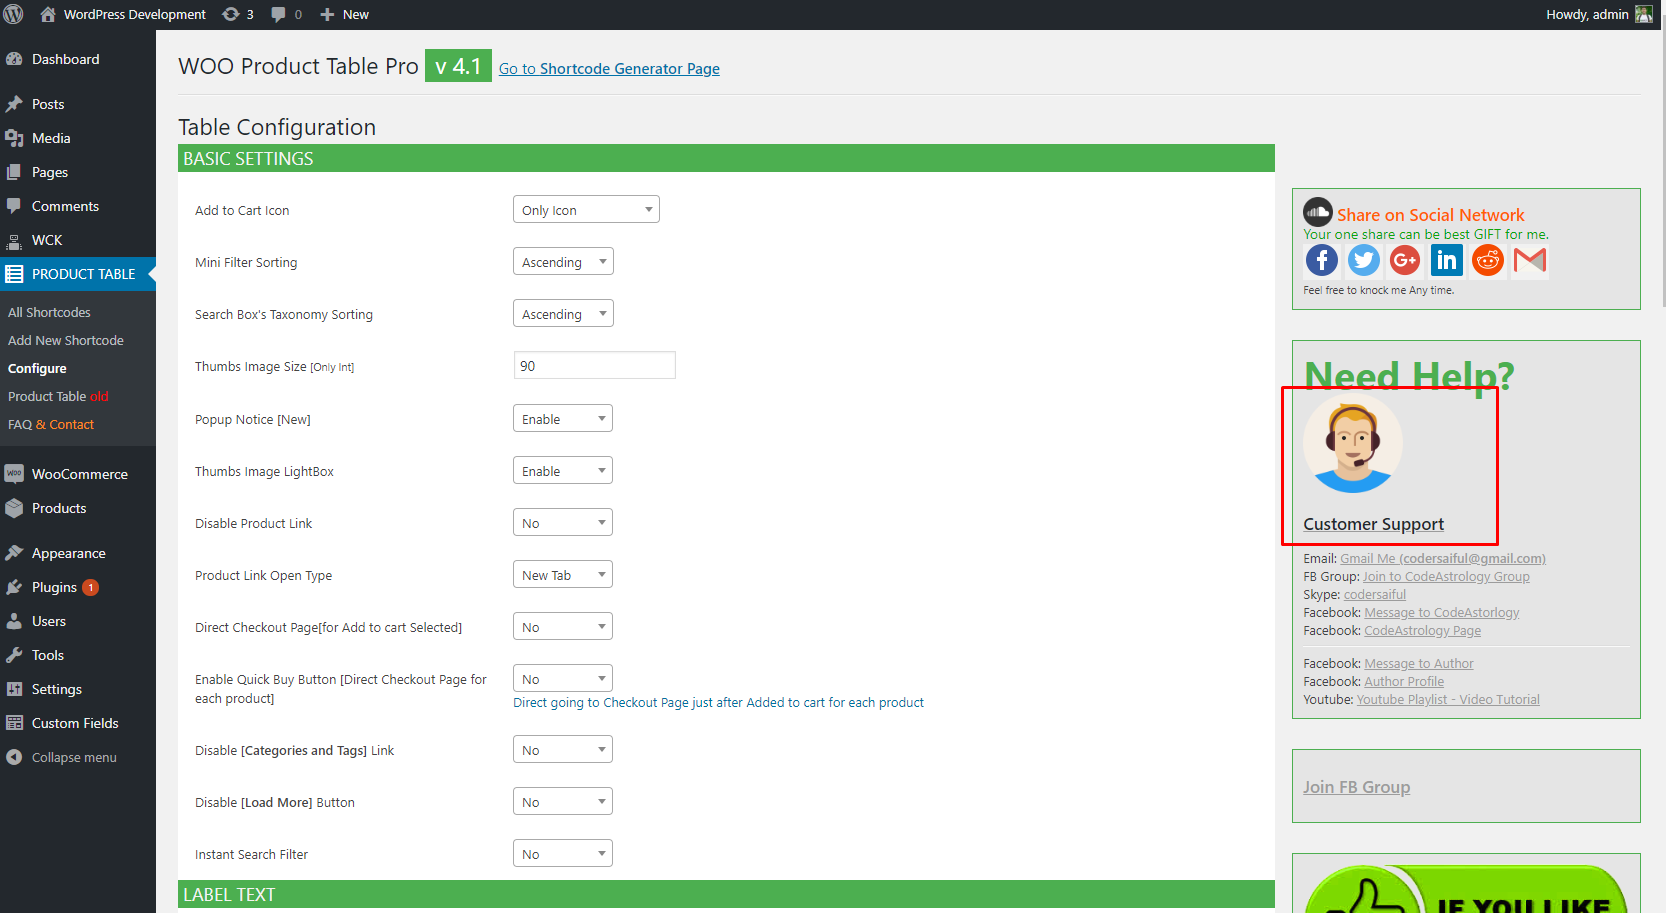Click the Join FB Group link
The image size is (1666, 913).
click(x=1356, y=787)
